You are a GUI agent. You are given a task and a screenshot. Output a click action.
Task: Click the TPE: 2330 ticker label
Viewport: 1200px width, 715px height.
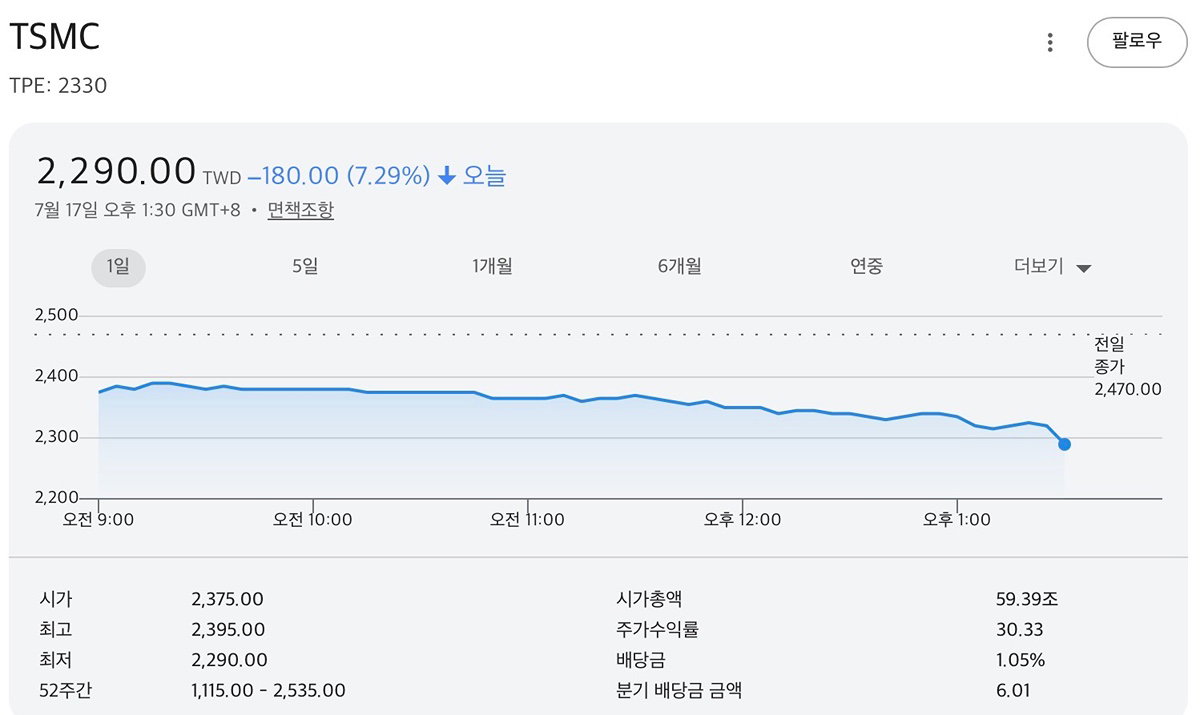tap(58, 86)
